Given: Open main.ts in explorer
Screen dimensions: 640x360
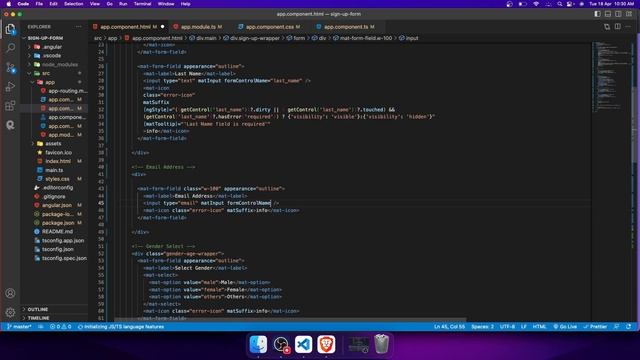Looking at the screenshot, I should pos(54,170).
